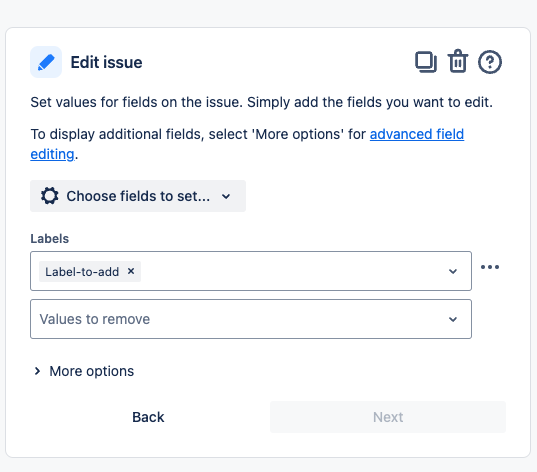Click the blue pencil Edit issue icon
The image size is (537, 472).
(46, 62)
